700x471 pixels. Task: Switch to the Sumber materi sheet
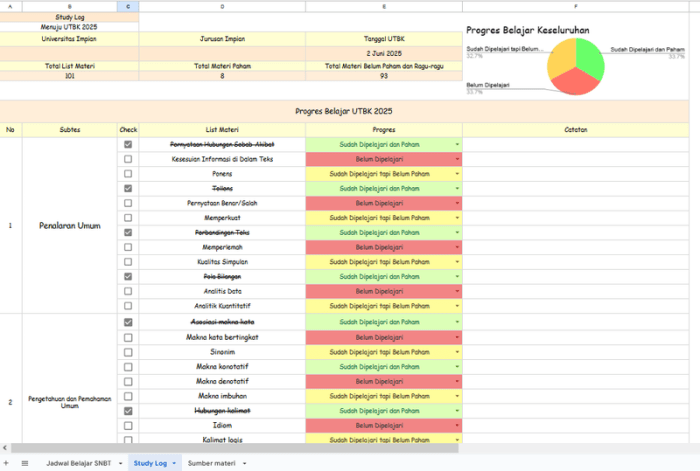pos(212,464)
